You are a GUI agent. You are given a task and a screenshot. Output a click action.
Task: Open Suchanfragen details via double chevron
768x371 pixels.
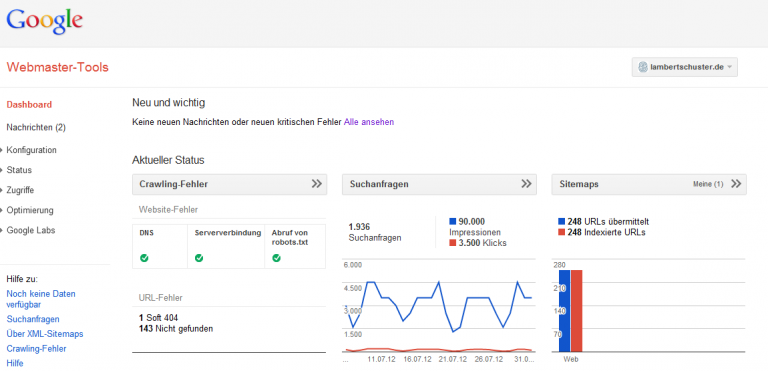pyautogui.click(x=527, y=184)
